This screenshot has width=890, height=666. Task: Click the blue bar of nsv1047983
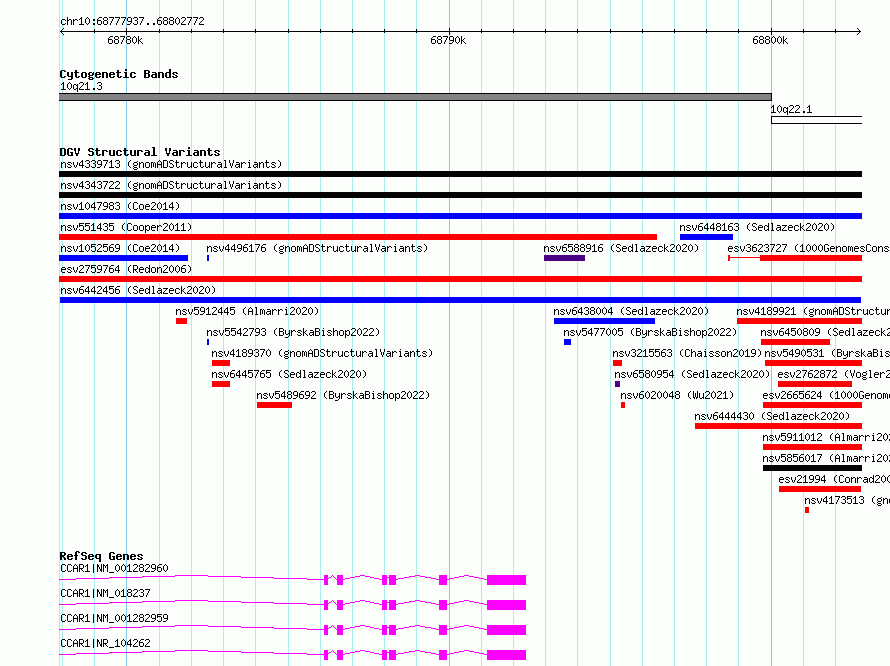(x=460, y=216)
